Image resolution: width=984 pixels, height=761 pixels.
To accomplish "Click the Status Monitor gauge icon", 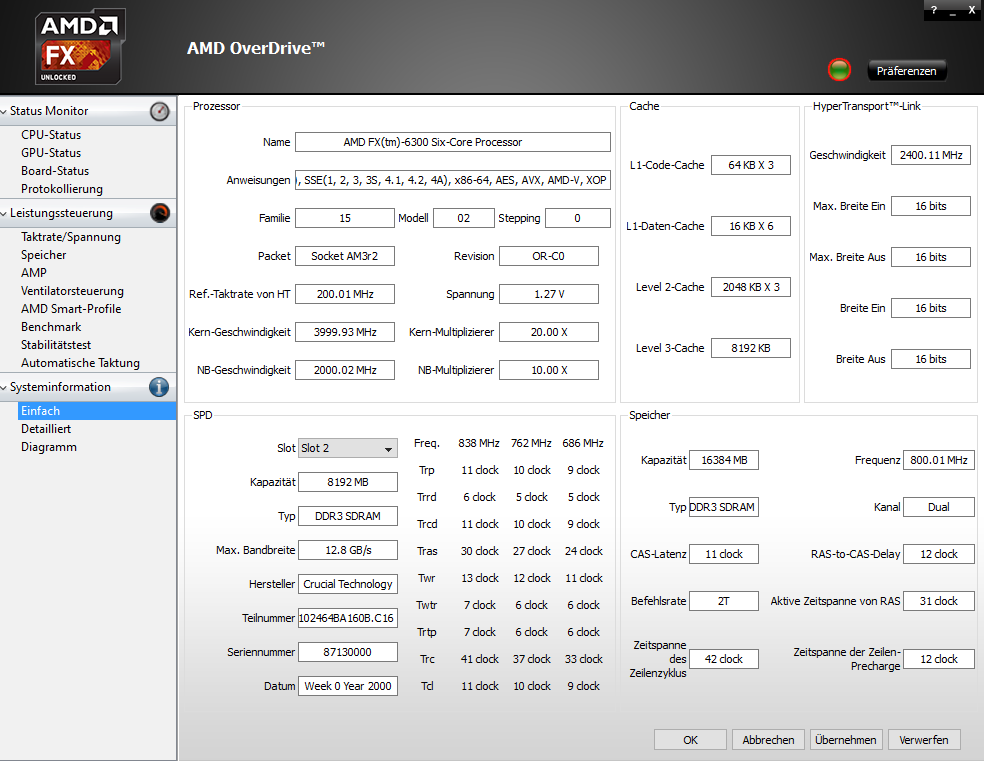I will click(x=159, y=111).
